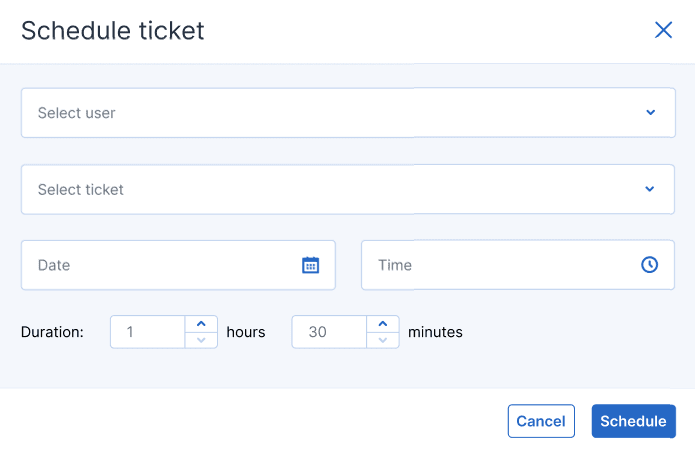Click the 'Select ticket' placeholder text
Image resolution: width=695 pixels, height=450 pixels.
[x=81, y=189]
